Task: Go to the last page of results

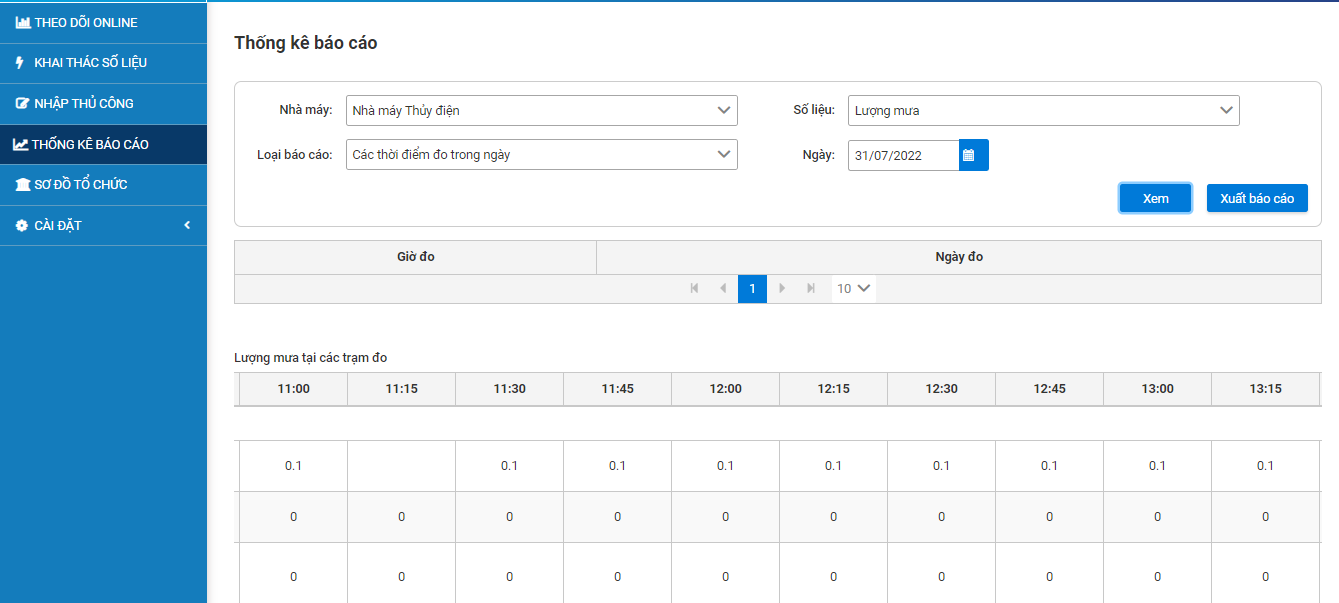Action: [x=811, y=289]
